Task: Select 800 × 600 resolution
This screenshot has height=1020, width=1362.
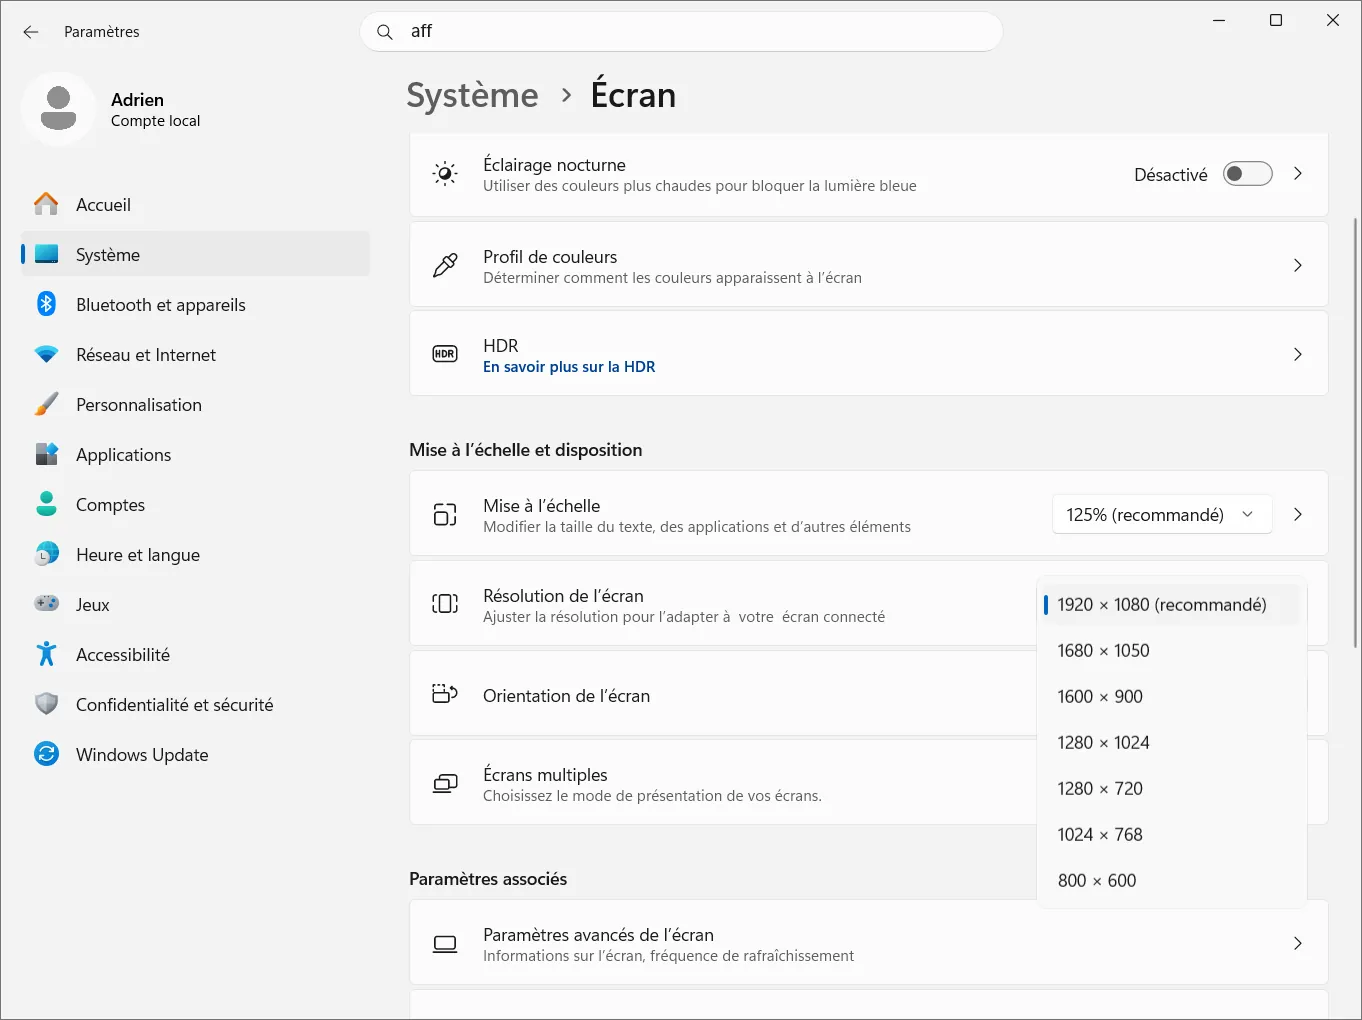Action: pyautogui.click(x=1172, y=881)
